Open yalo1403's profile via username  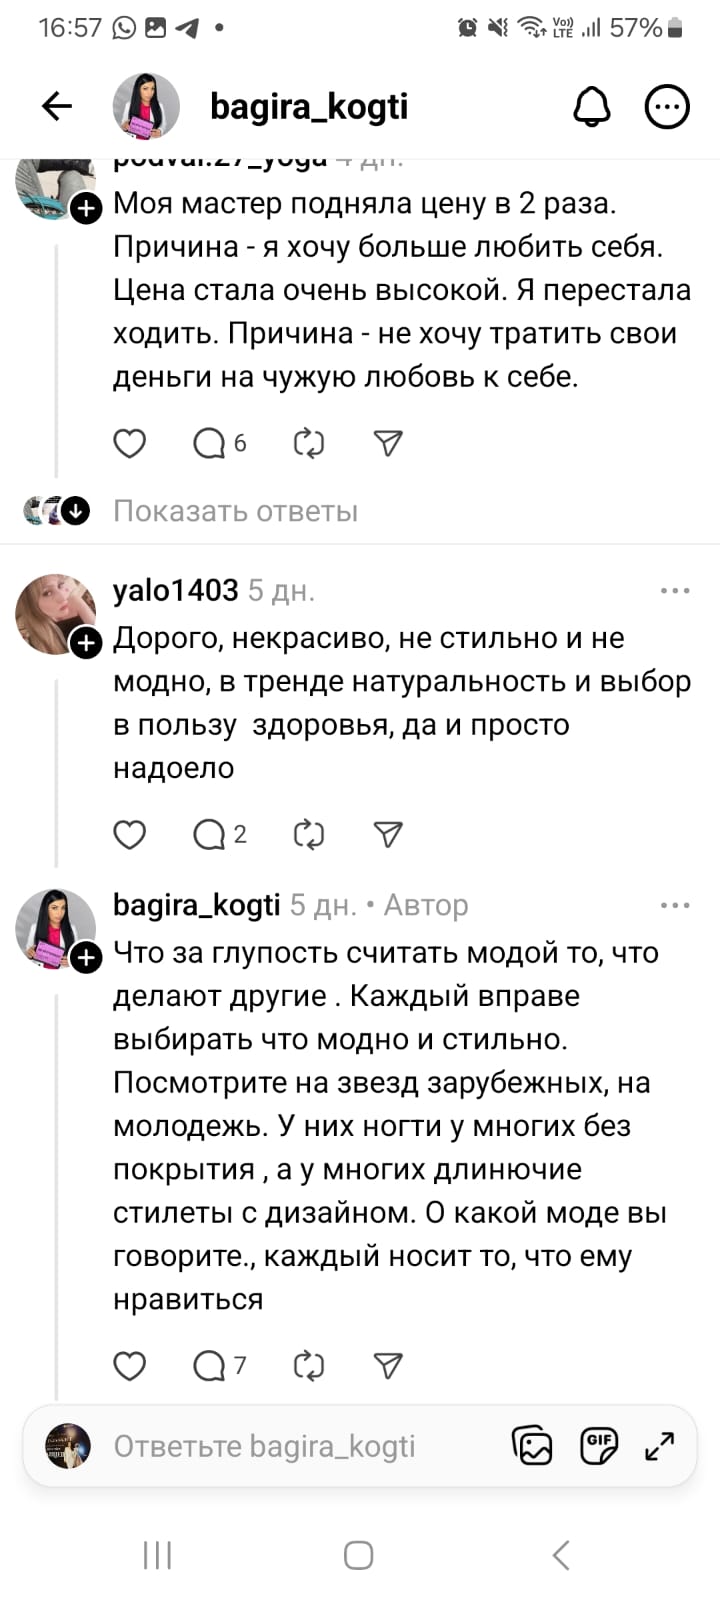click(176, 591)
